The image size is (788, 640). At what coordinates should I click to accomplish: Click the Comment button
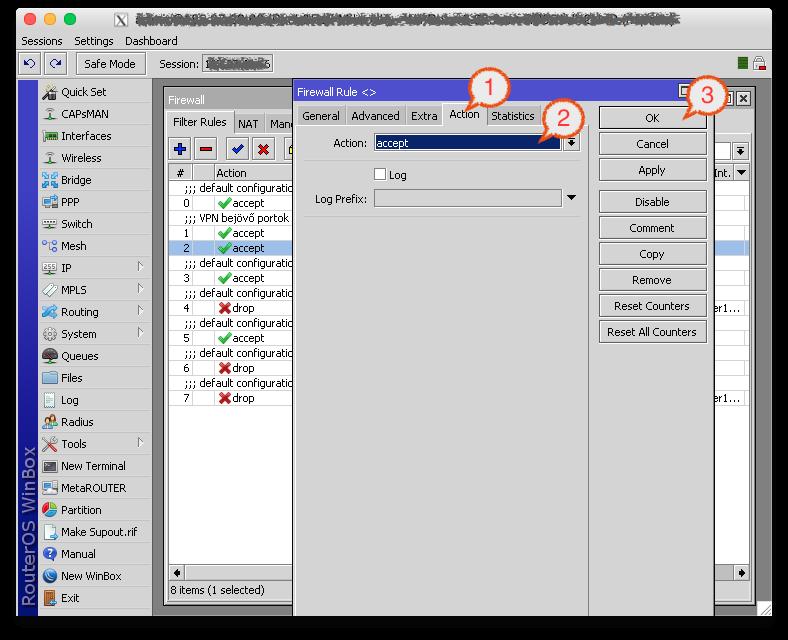pos(652,228)
